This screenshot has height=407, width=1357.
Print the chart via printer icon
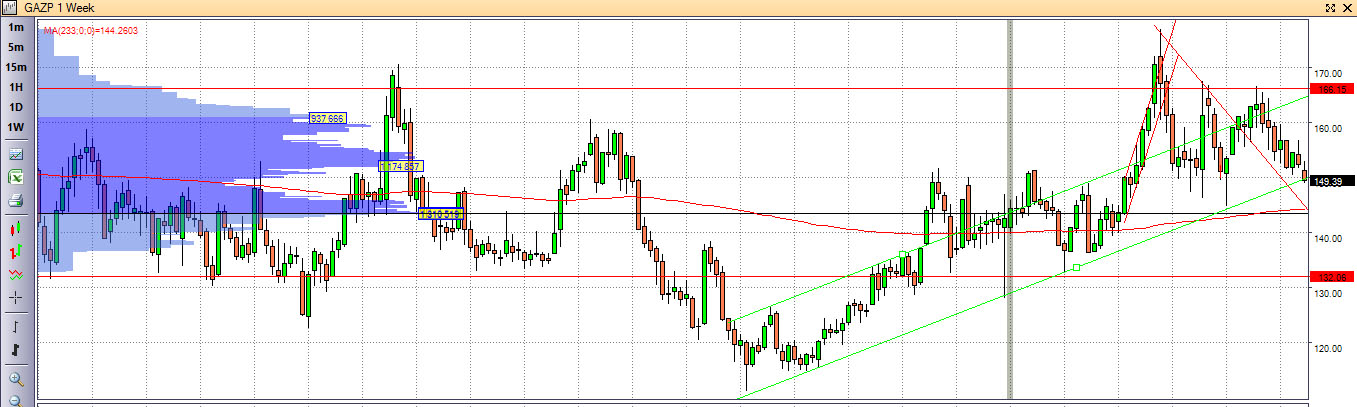click(x=16, y=201)
